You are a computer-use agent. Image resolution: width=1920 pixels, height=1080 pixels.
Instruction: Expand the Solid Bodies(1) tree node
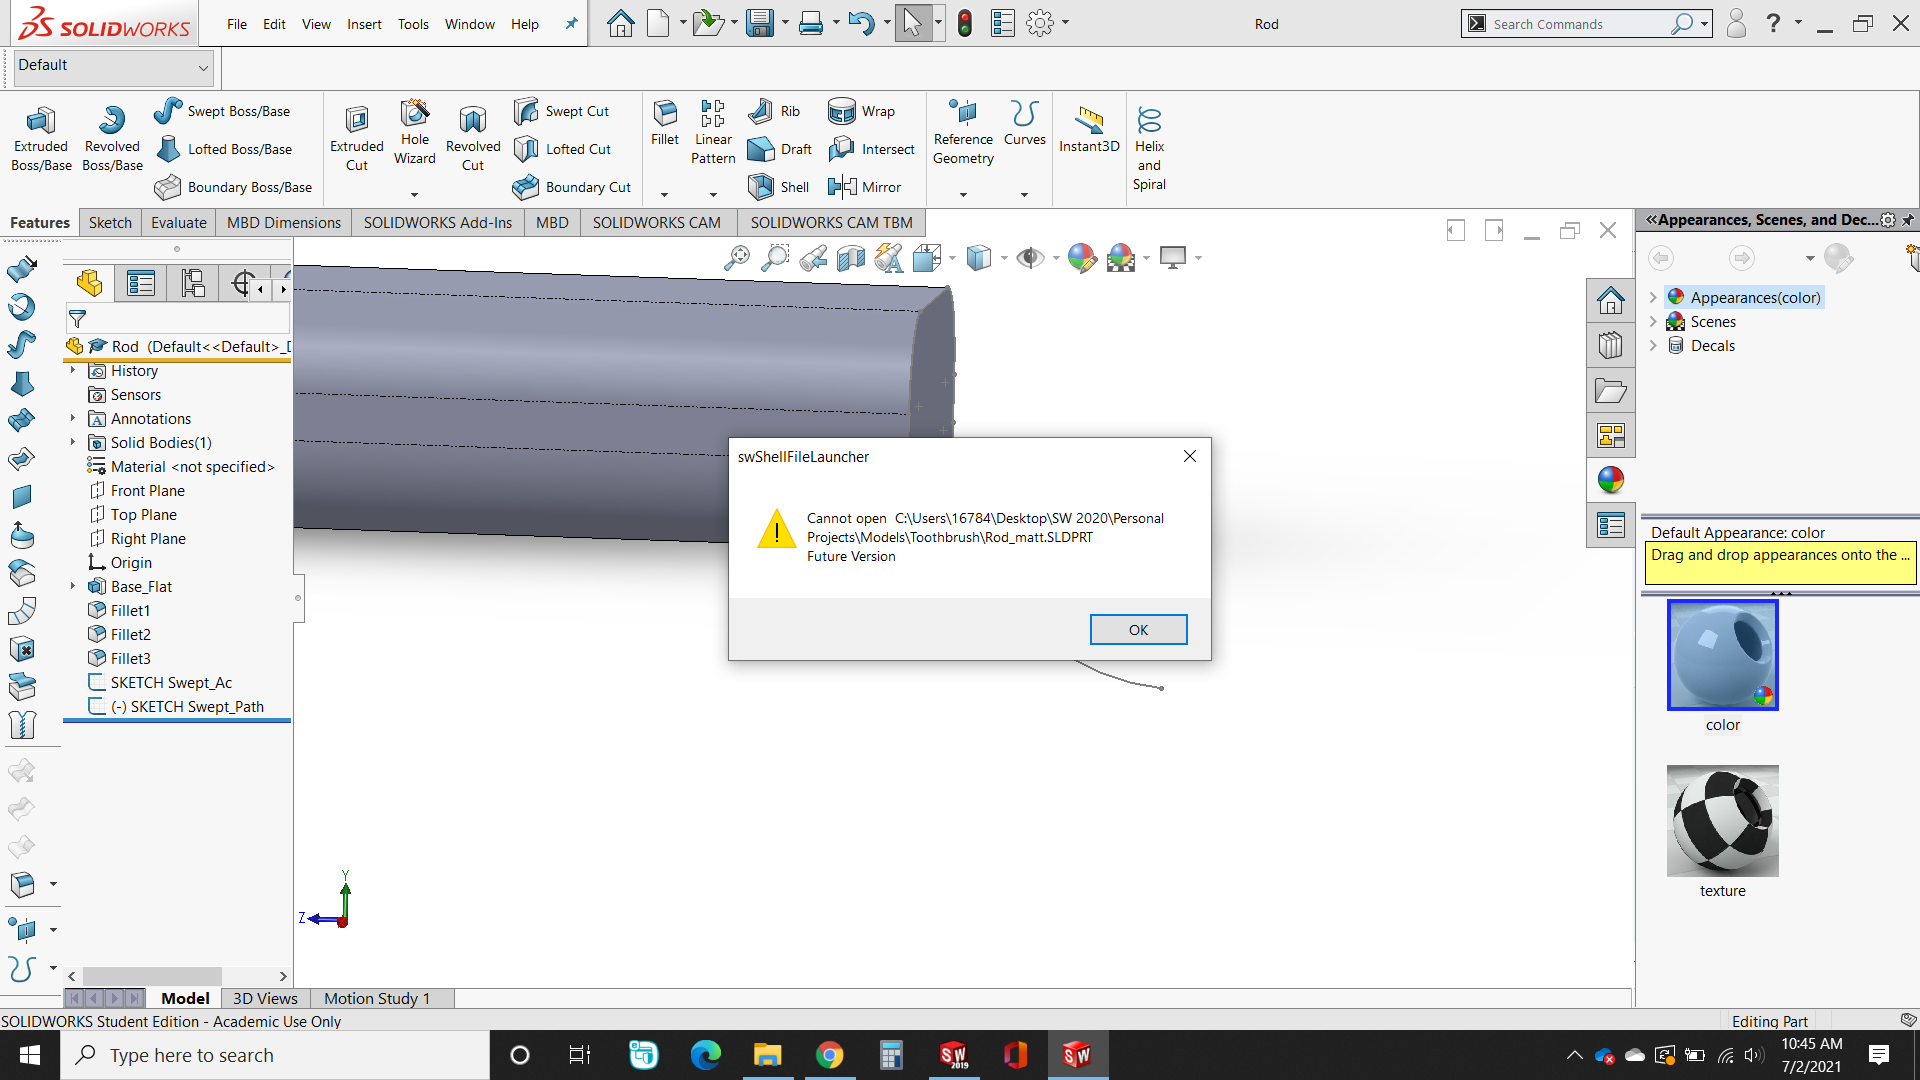[72, 442]
